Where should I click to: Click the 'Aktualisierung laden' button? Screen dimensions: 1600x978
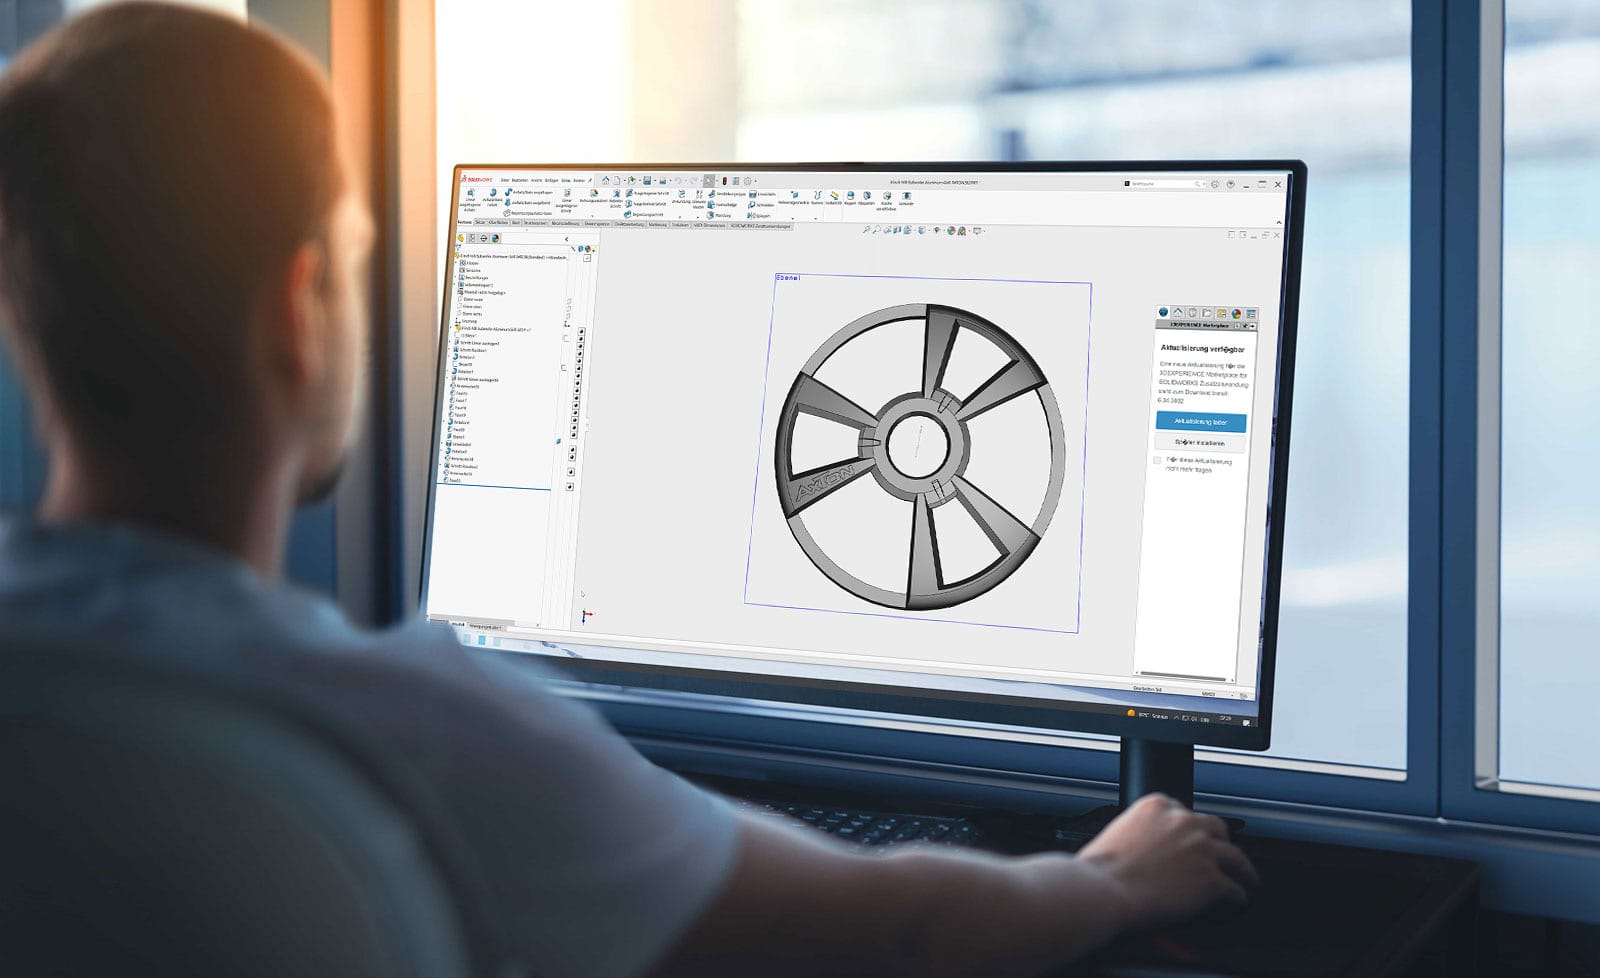(x=1200, y=422)
